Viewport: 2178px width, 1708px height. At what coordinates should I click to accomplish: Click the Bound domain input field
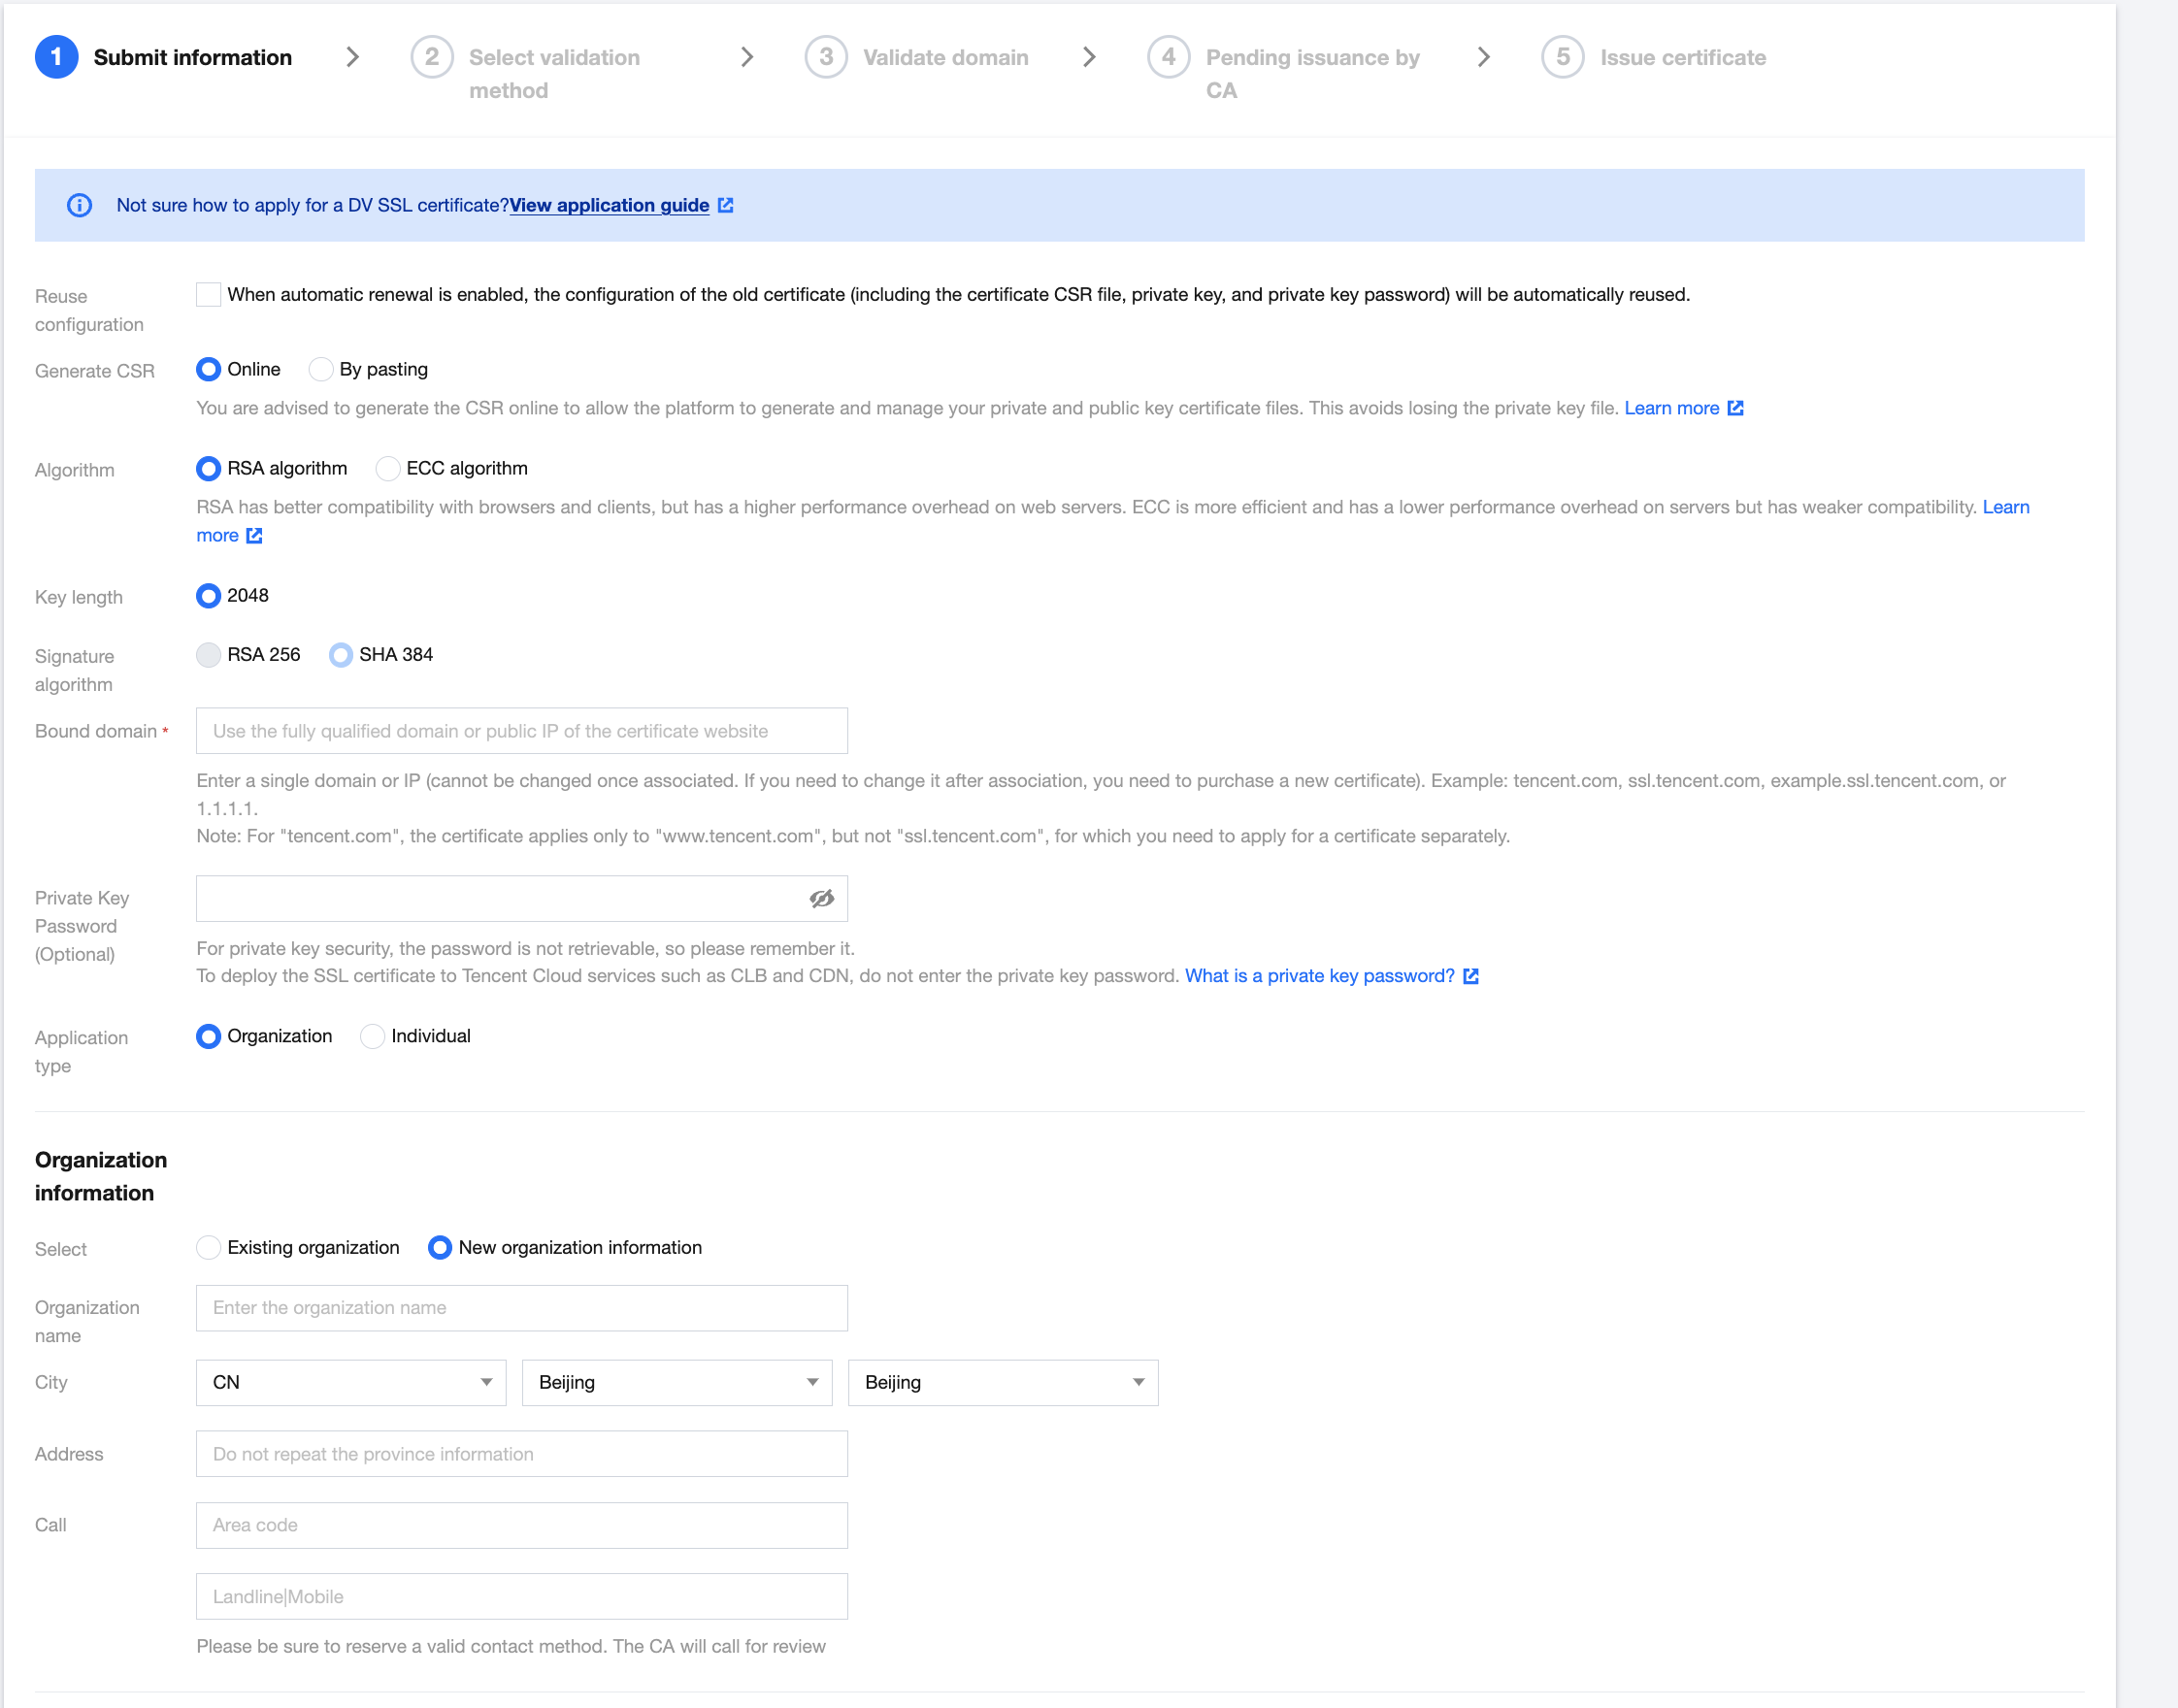pos(521,731)
